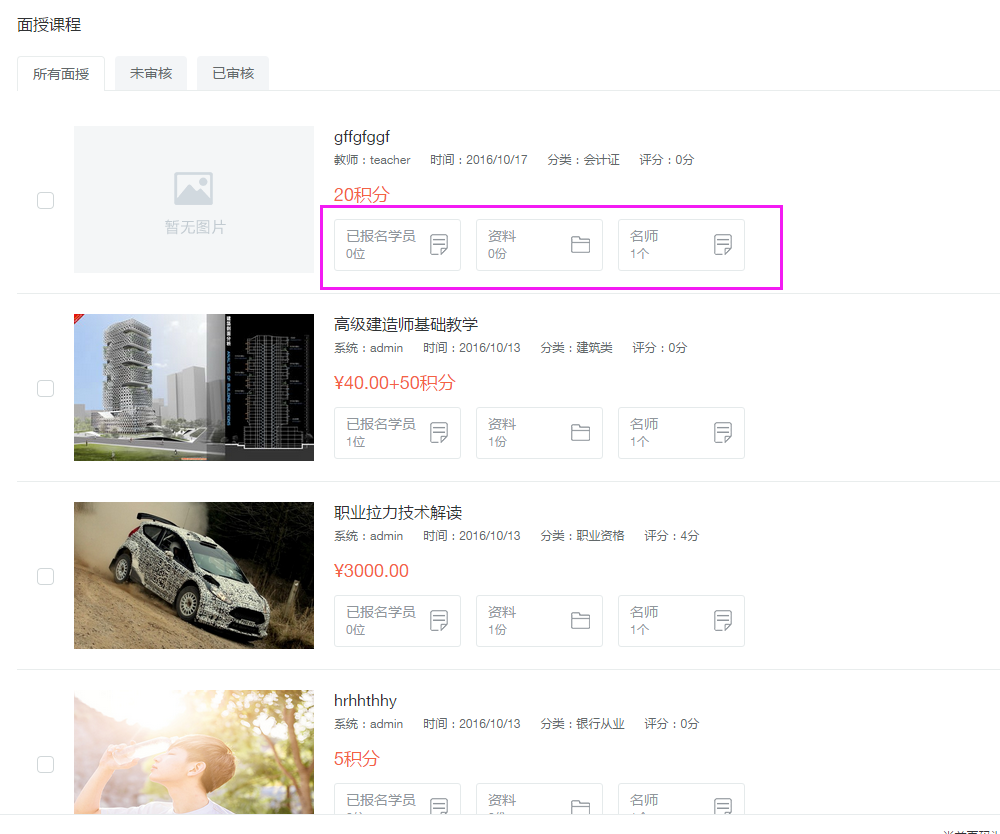Check the box next to 职业拉力技术解读
Screen dimensions: 1000x834
[x=45, y=576]
